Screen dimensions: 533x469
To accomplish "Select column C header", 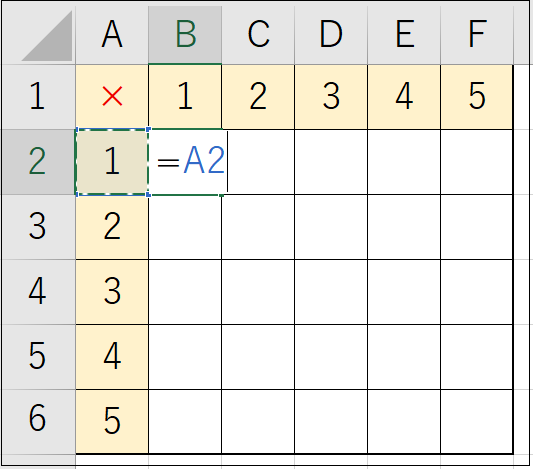I will point(258,35).
